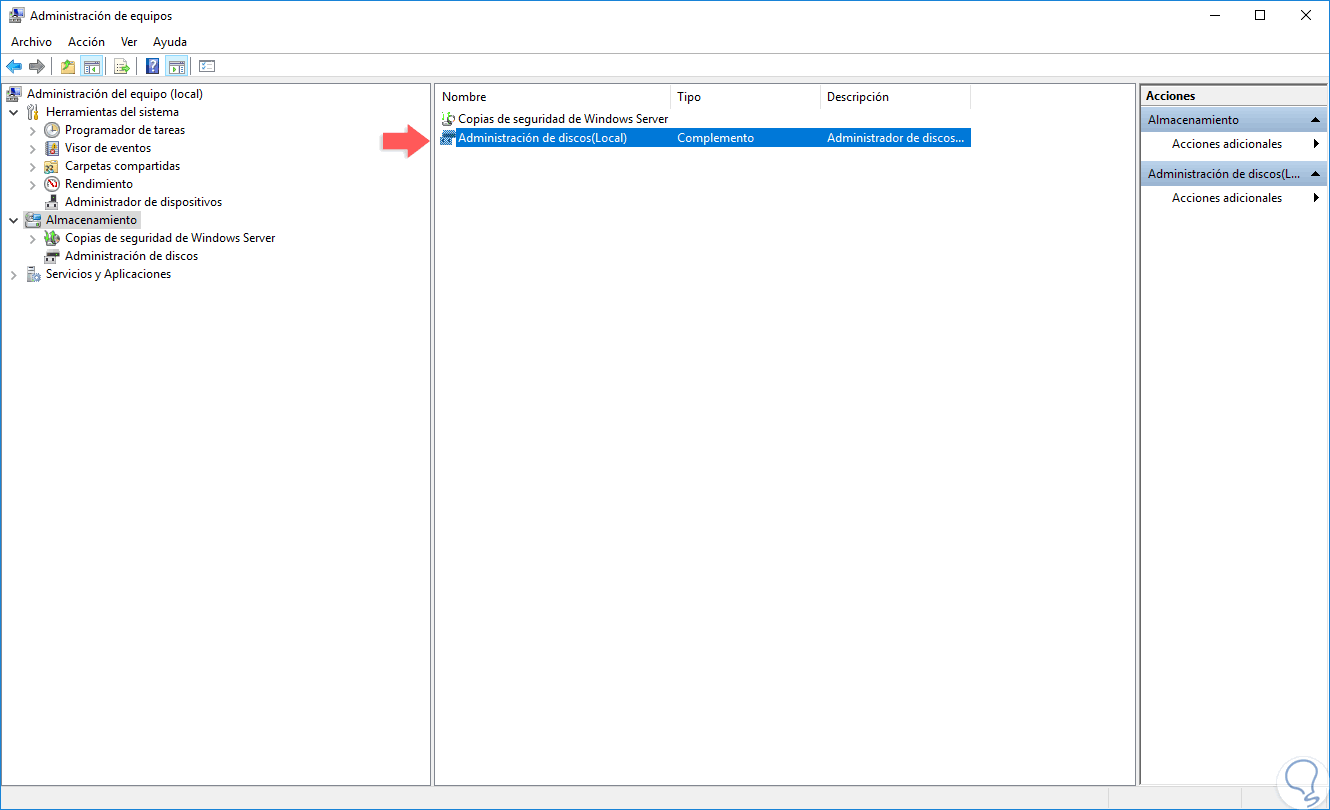
Task: Open the Ayuda menu
Action: coord(170,42)
